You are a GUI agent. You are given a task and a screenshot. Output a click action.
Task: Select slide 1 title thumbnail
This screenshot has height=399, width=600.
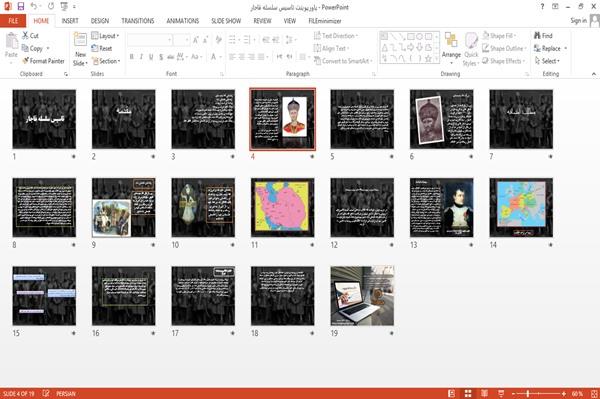(44, 119)
